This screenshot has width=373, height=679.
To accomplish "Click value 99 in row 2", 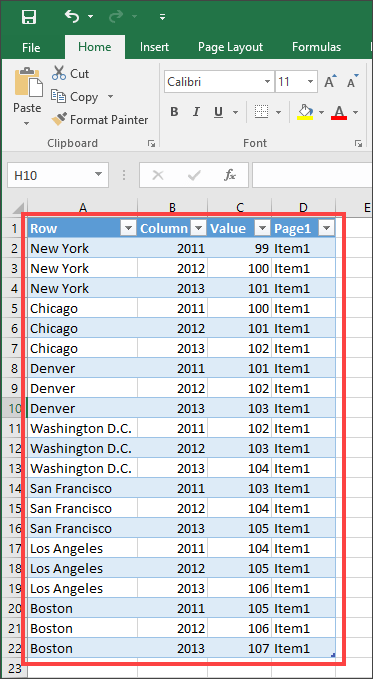I will 240,248.
